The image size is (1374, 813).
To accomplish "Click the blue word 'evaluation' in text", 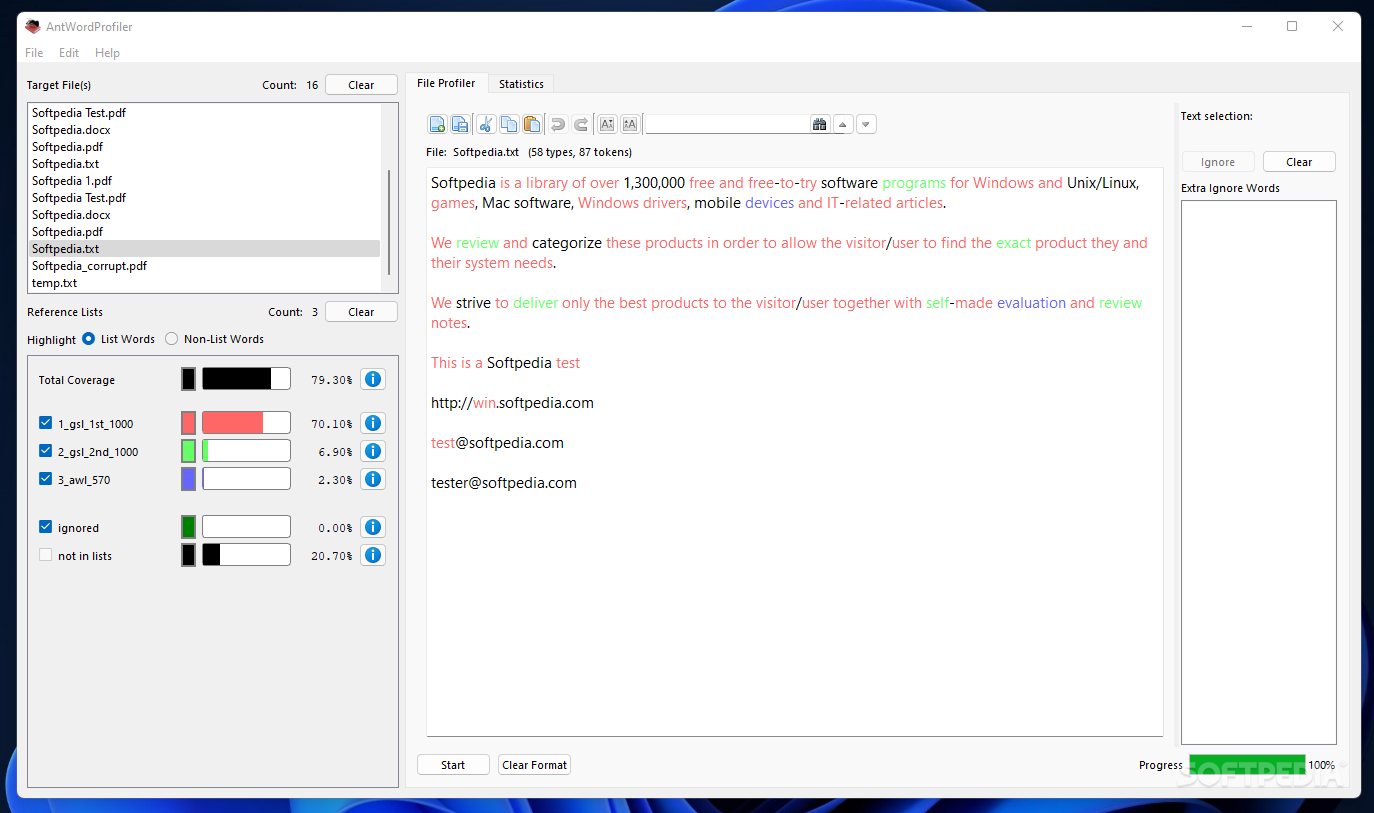I will (x=1031, y=303).
